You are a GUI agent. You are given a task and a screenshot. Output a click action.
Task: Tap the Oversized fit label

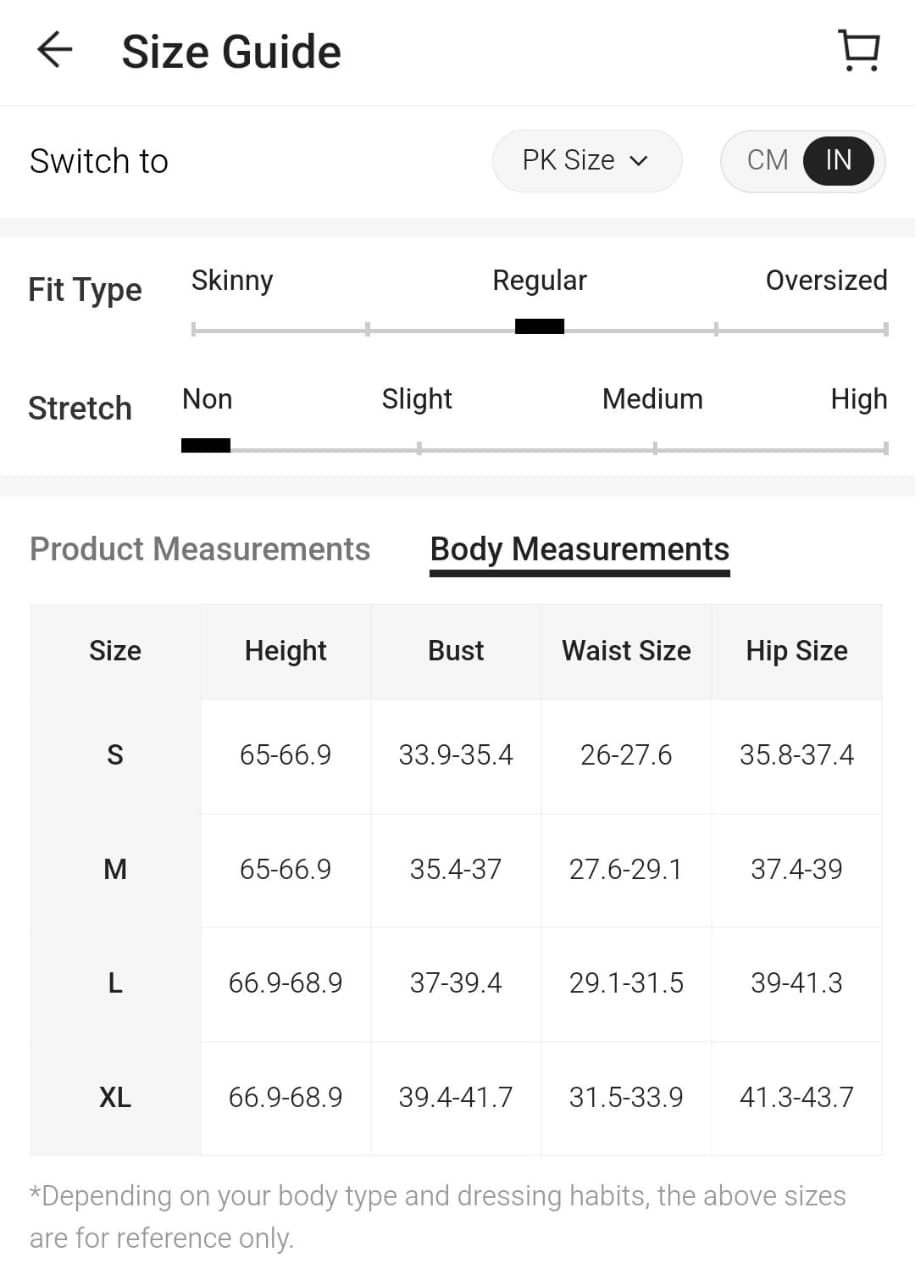826,281
